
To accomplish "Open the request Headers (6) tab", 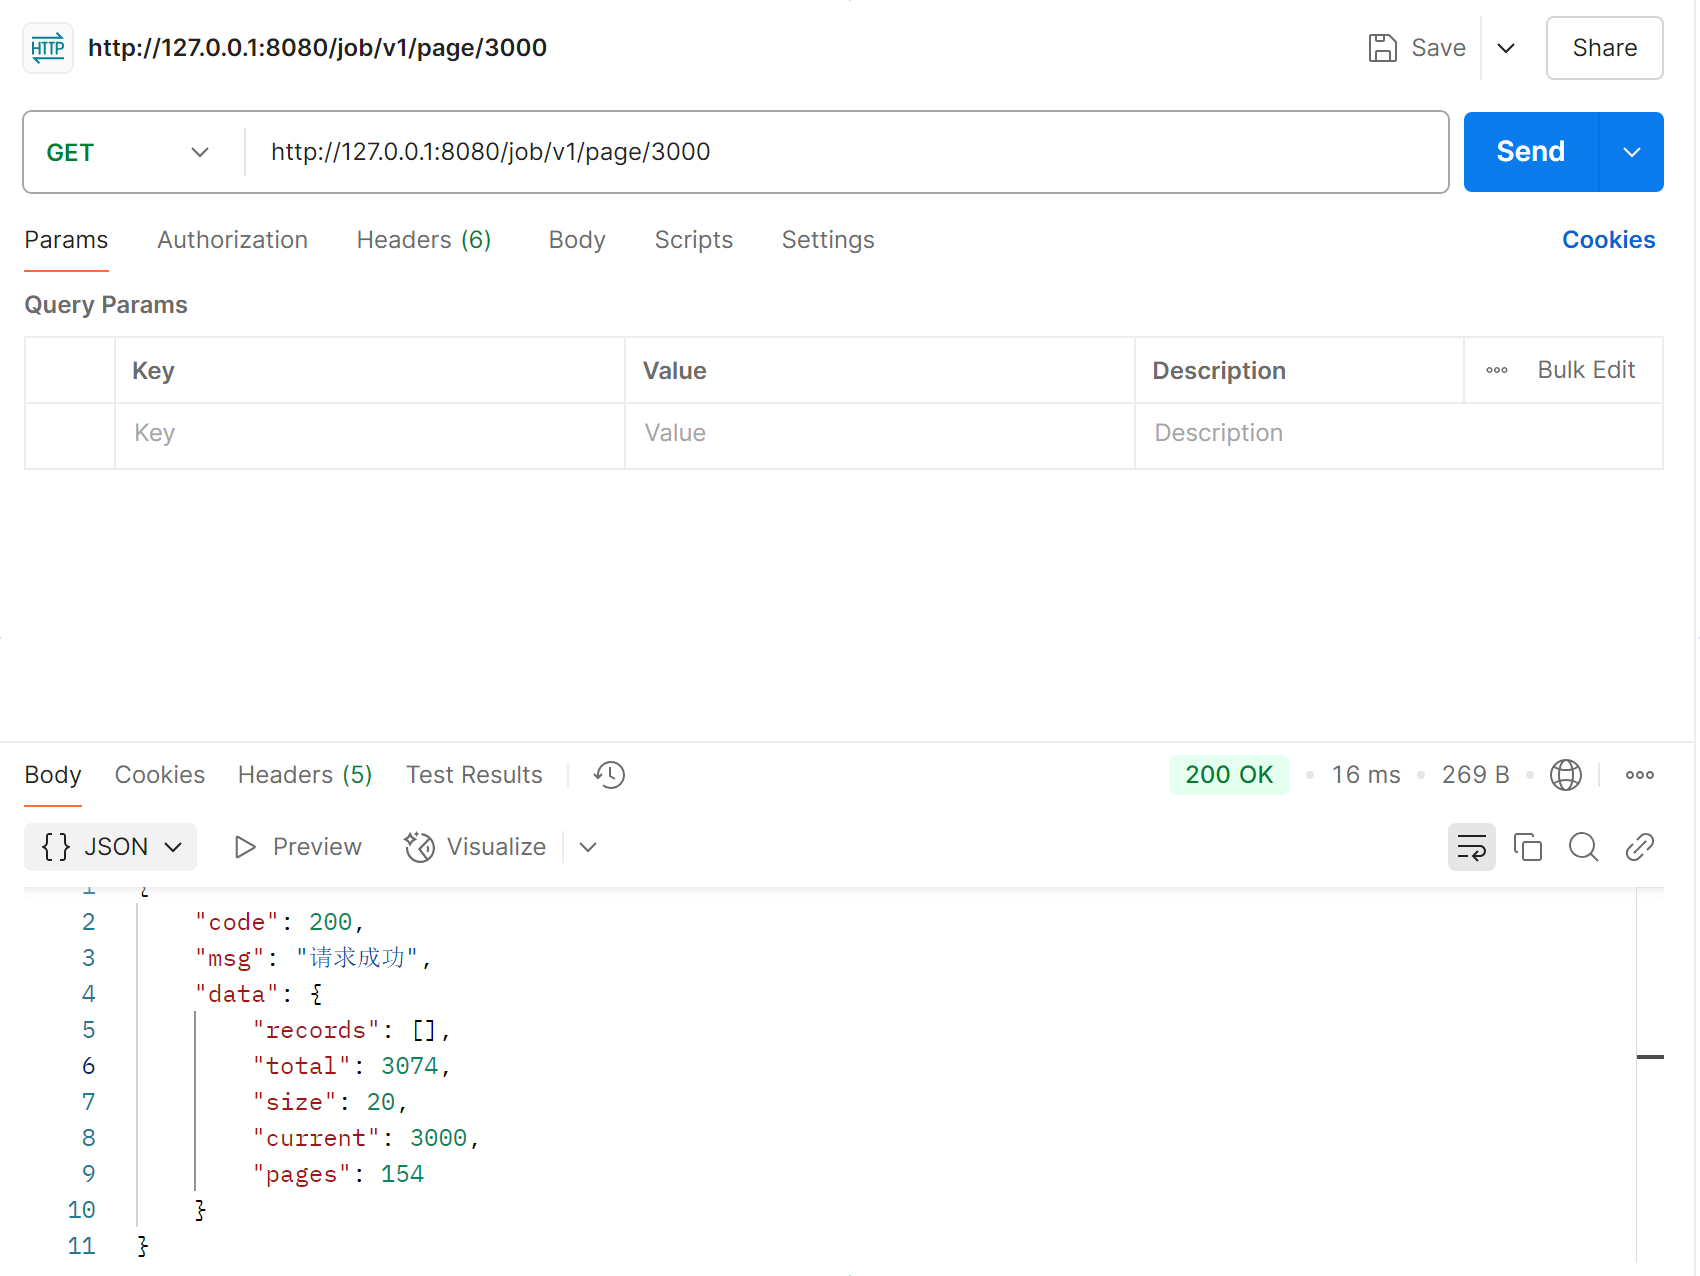I will pos(423,240).
